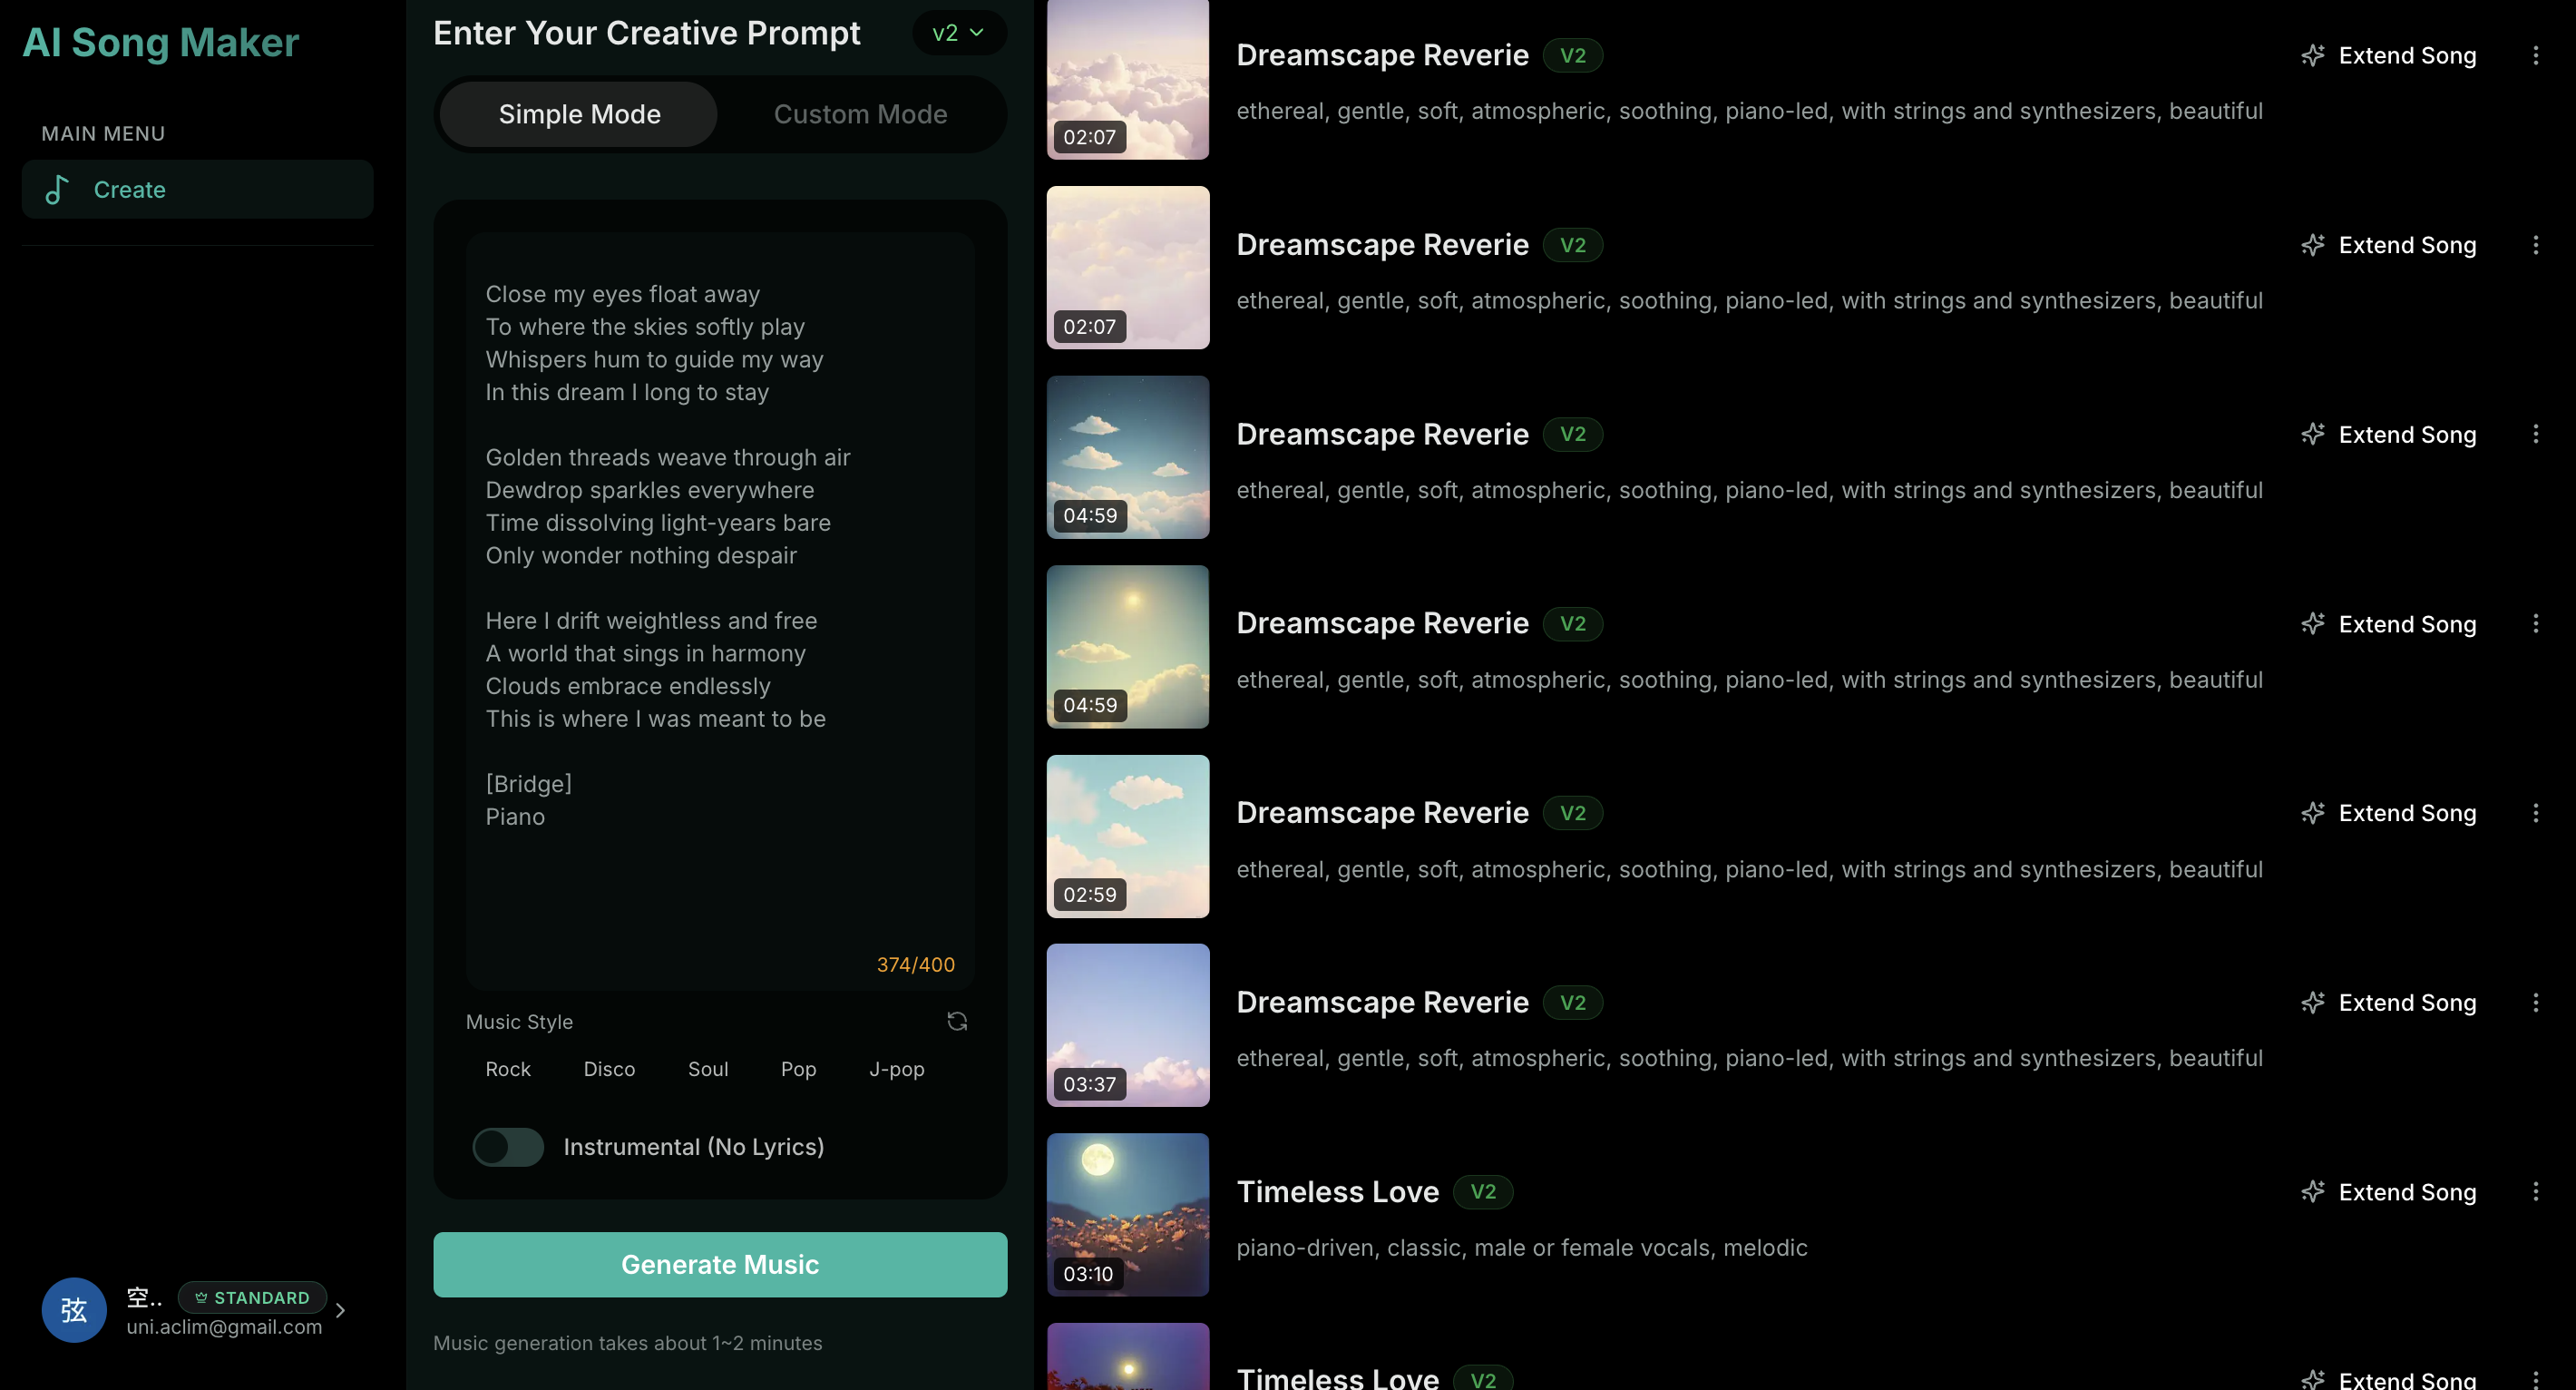Click the [Bridge] line in lyrics
The image size is (2576, 1390).
coord(528,784)
